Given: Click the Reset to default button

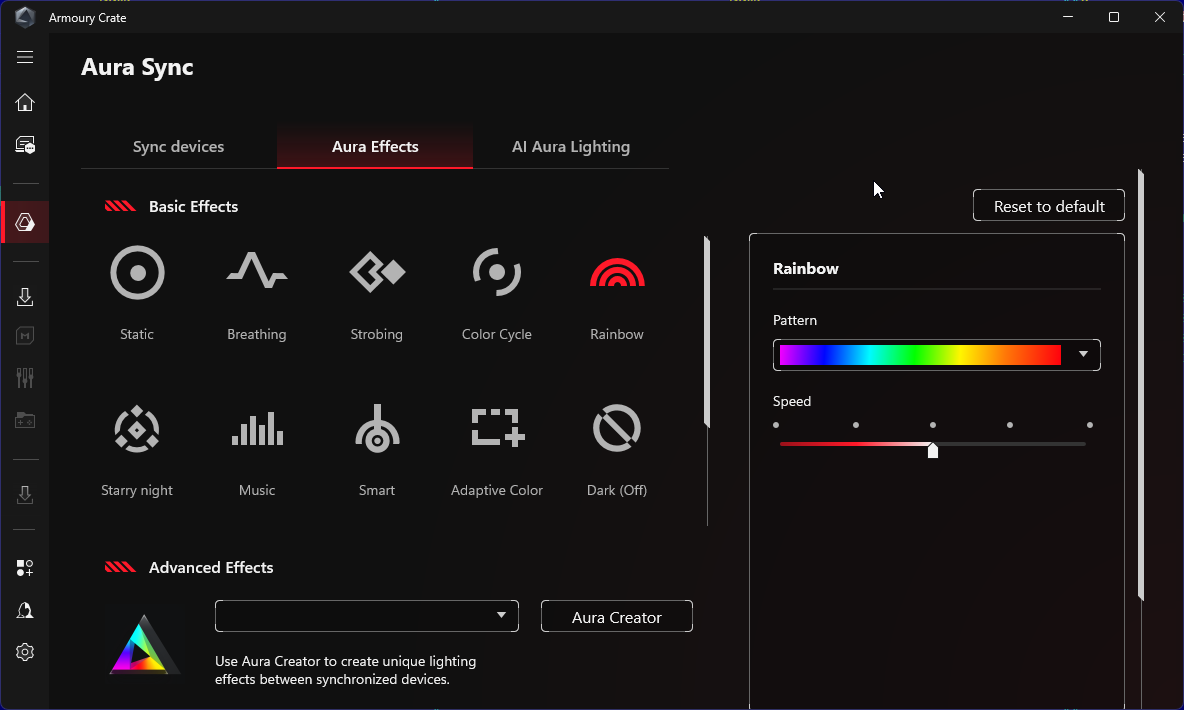Looking at the screenshot, I should point(1049,205).
